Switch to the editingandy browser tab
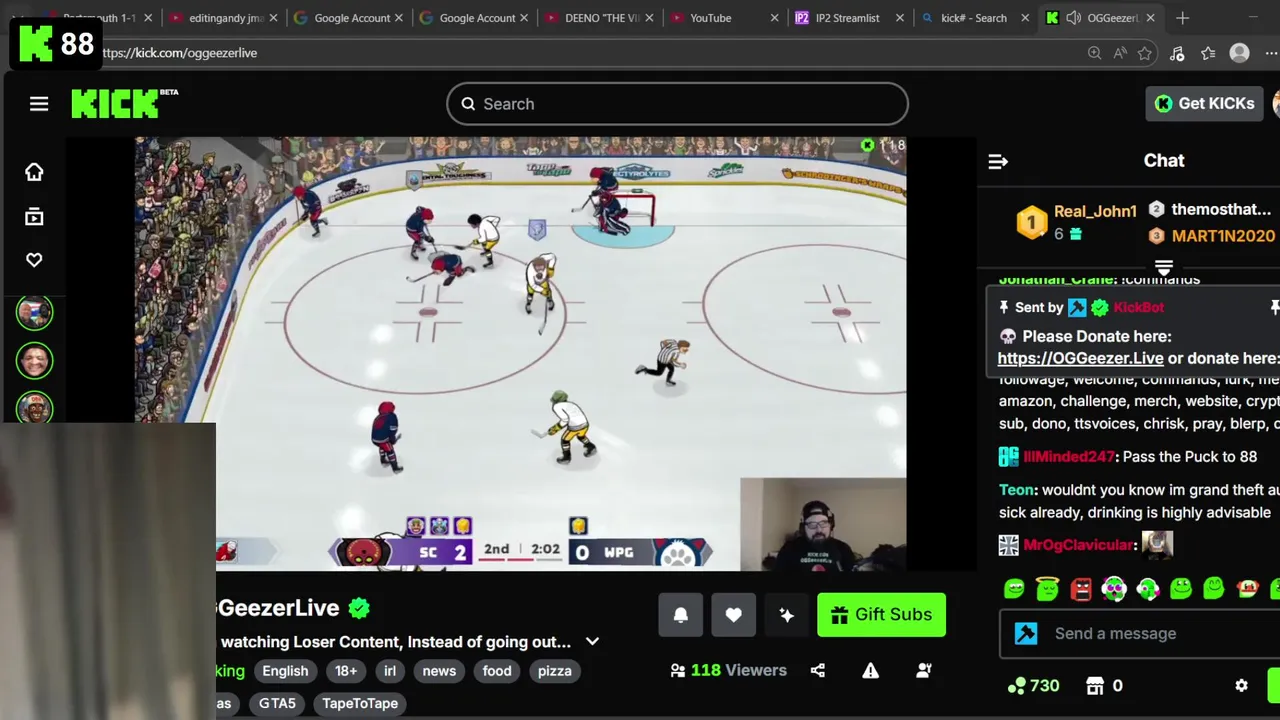1280x720 pixels. coord(225,18)
